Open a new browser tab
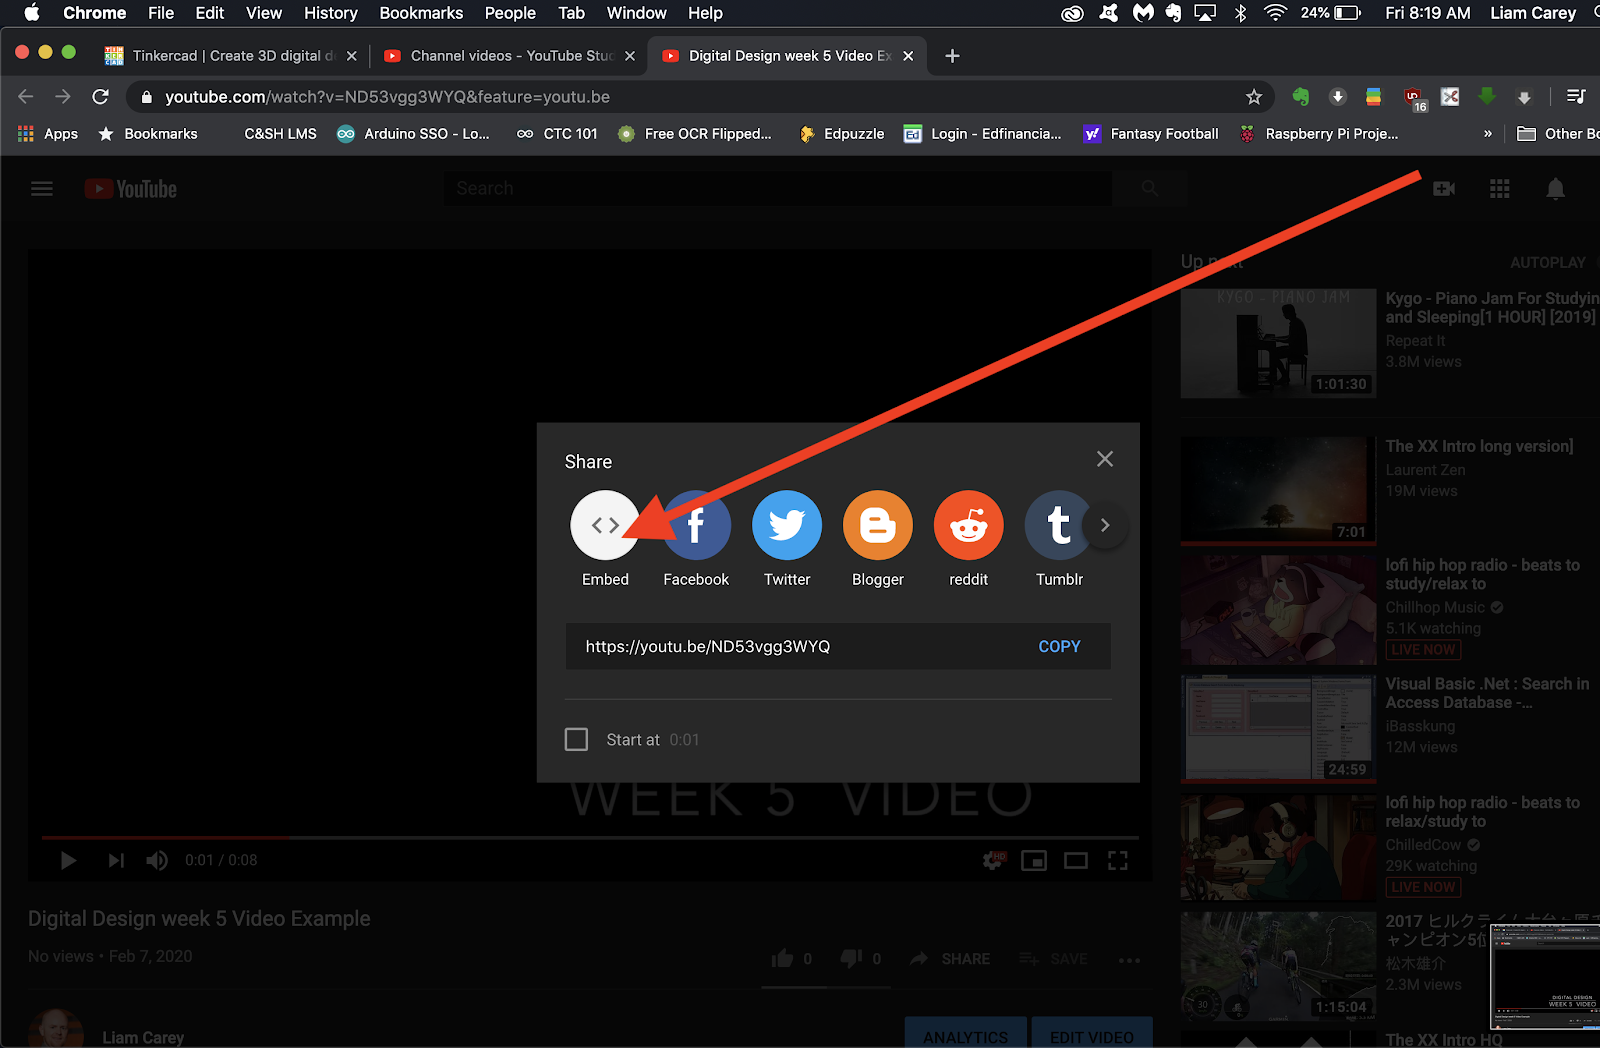Viewport: 1600px width, 1048px height. click(x=952, y=56)
